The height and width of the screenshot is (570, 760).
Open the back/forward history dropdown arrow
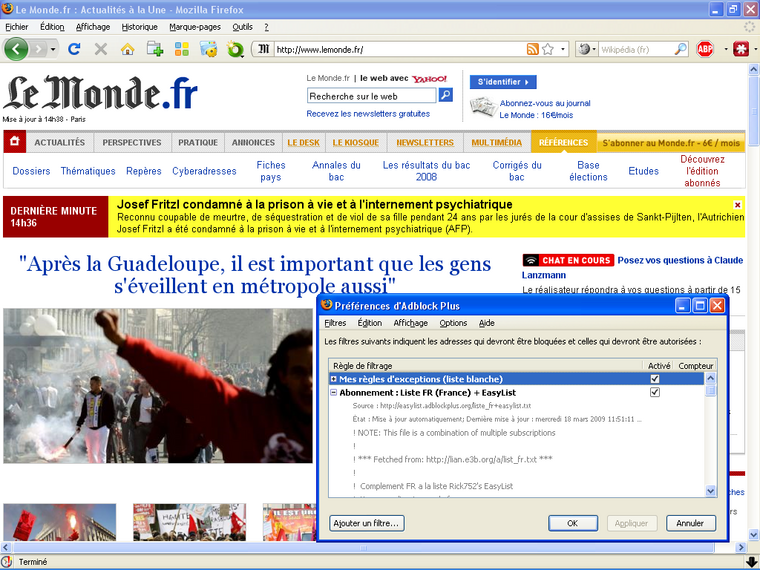pos(53,49)
